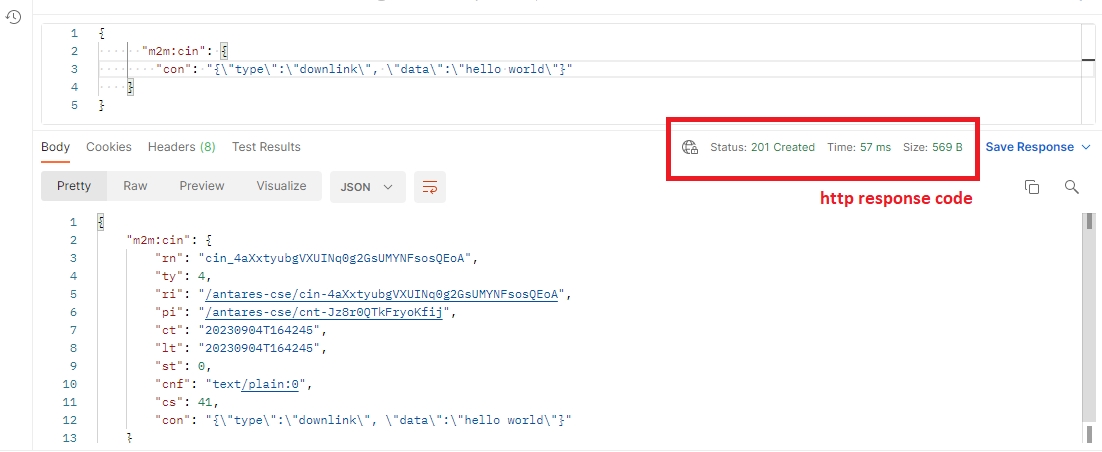The height and width of the screenshot is (452, 1102).
Task: Select the Raw view
Action: [135, 186]
